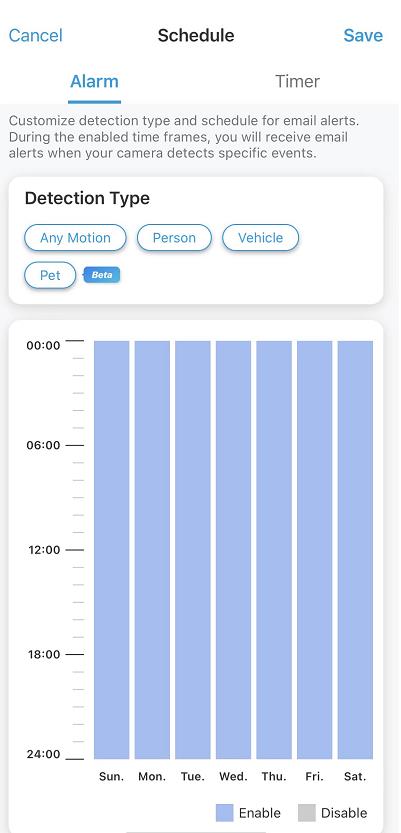
Task: Click the 06:00 time marker
Action: [44, 445]
